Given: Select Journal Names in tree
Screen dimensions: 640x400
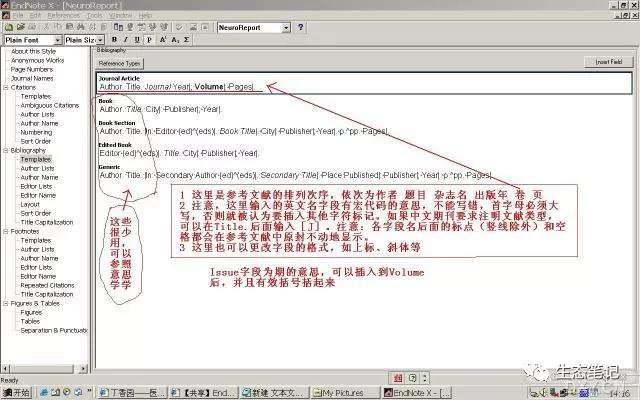Looking at the screenshot, I should click(32, 78).
